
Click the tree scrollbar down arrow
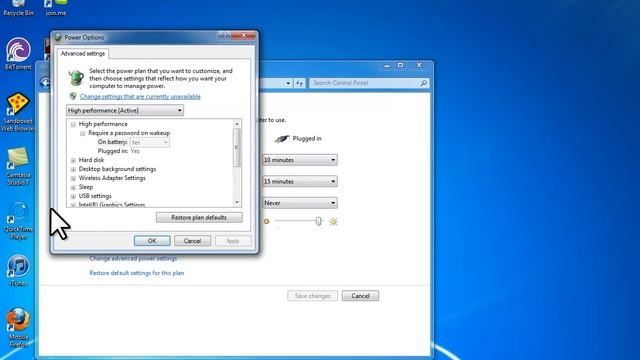tap(237, 202)
